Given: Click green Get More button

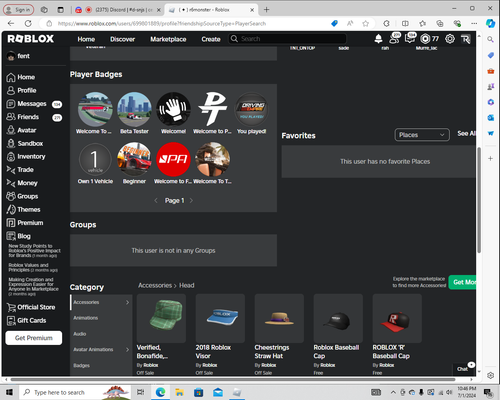Looking at the screenshot, I should pos(462,282).
